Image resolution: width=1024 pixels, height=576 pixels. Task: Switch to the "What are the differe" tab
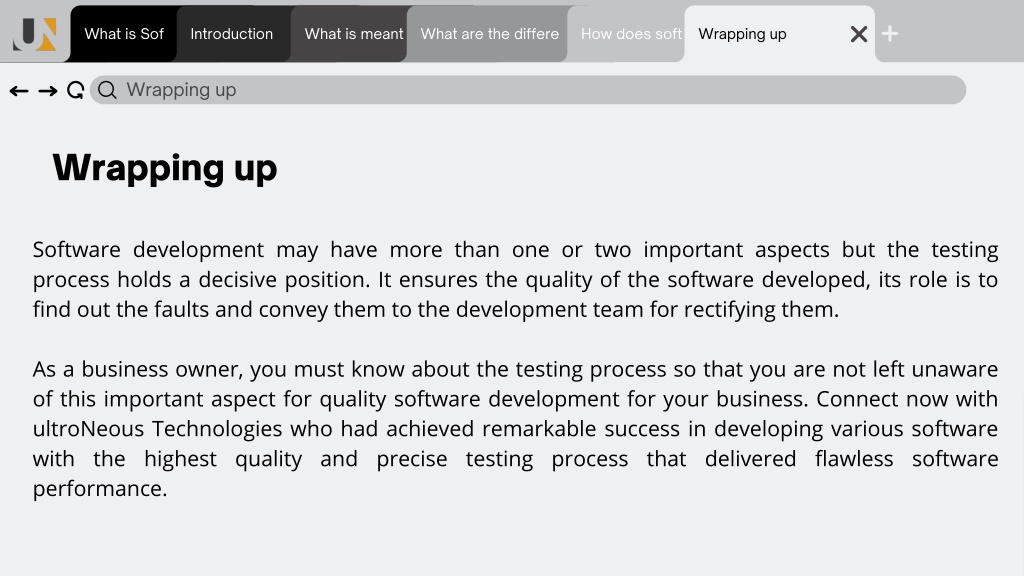(488, 34)
